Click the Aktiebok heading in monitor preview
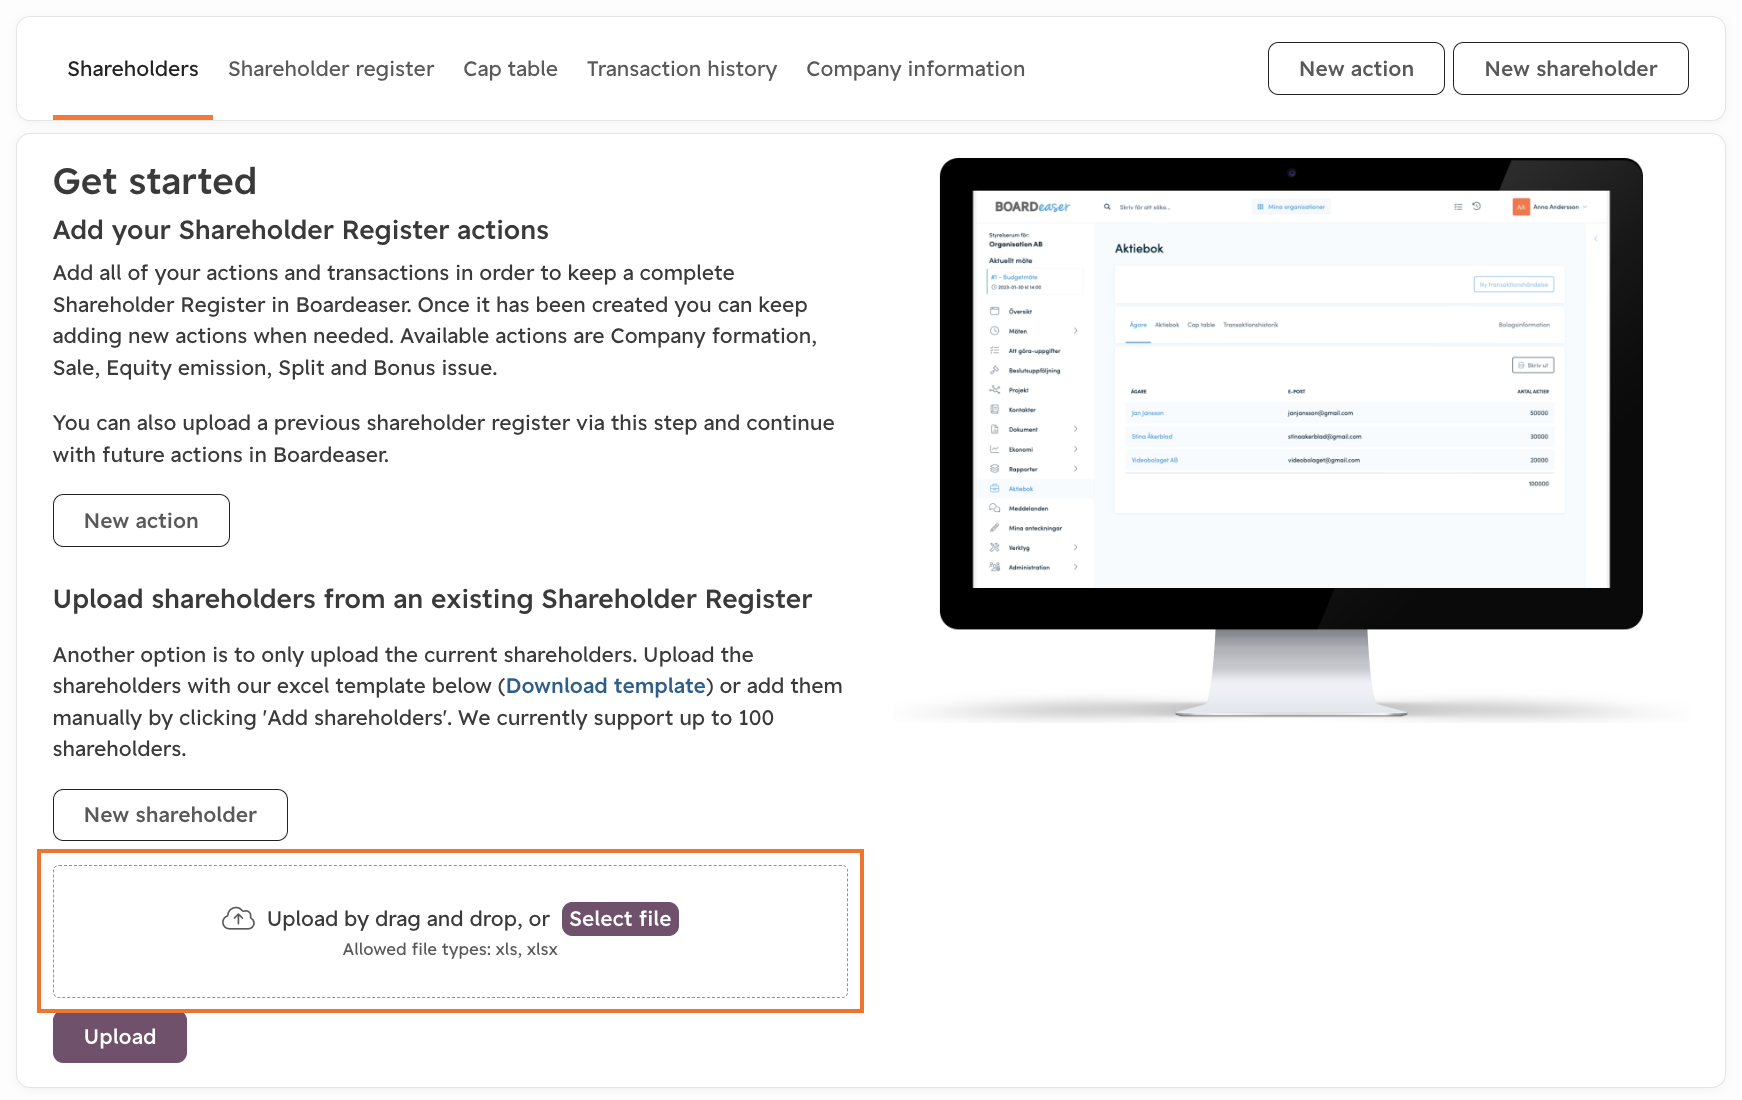1742x1100 pixels. [1139, 249]
